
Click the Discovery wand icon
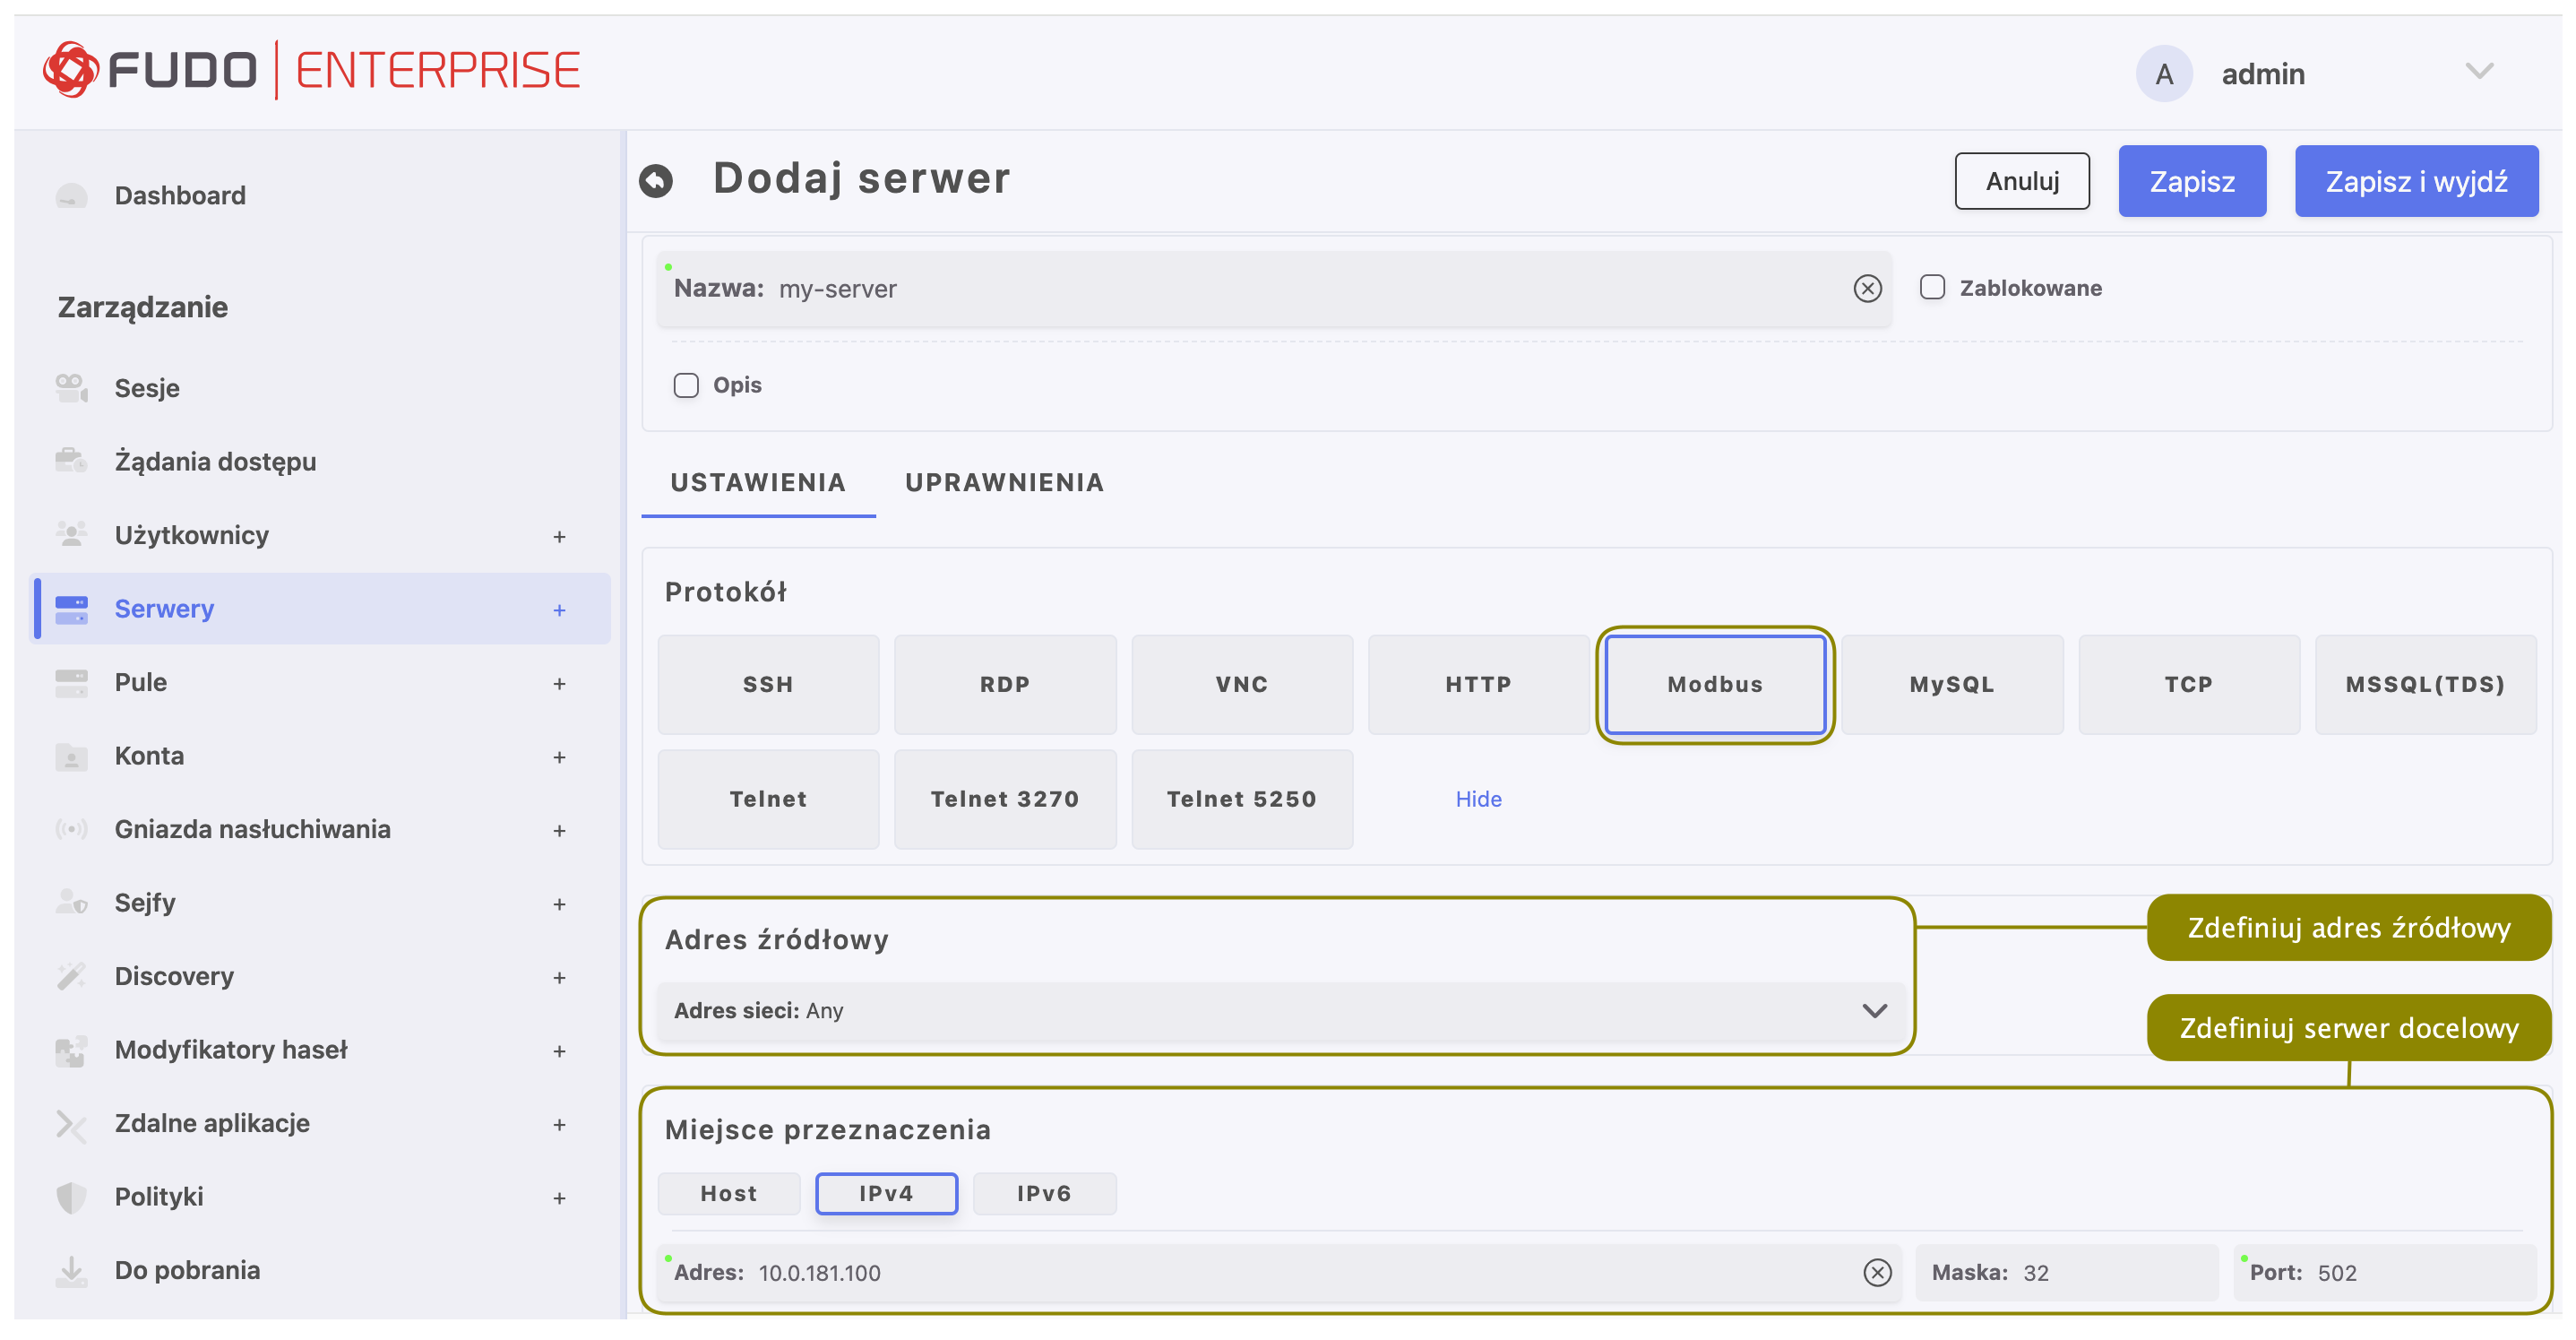point(71,976)
